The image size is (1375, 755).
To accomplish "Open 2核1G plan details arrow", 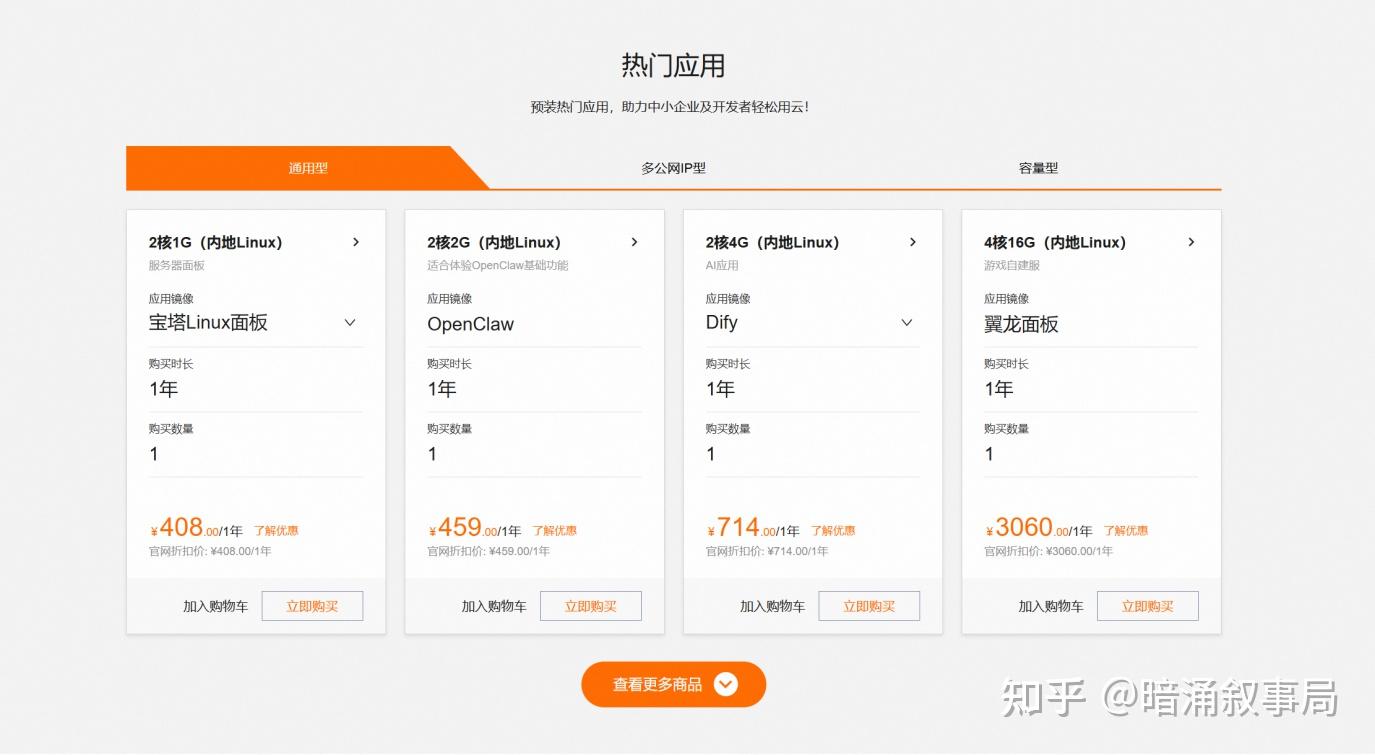I will click(x=356, y=242).
